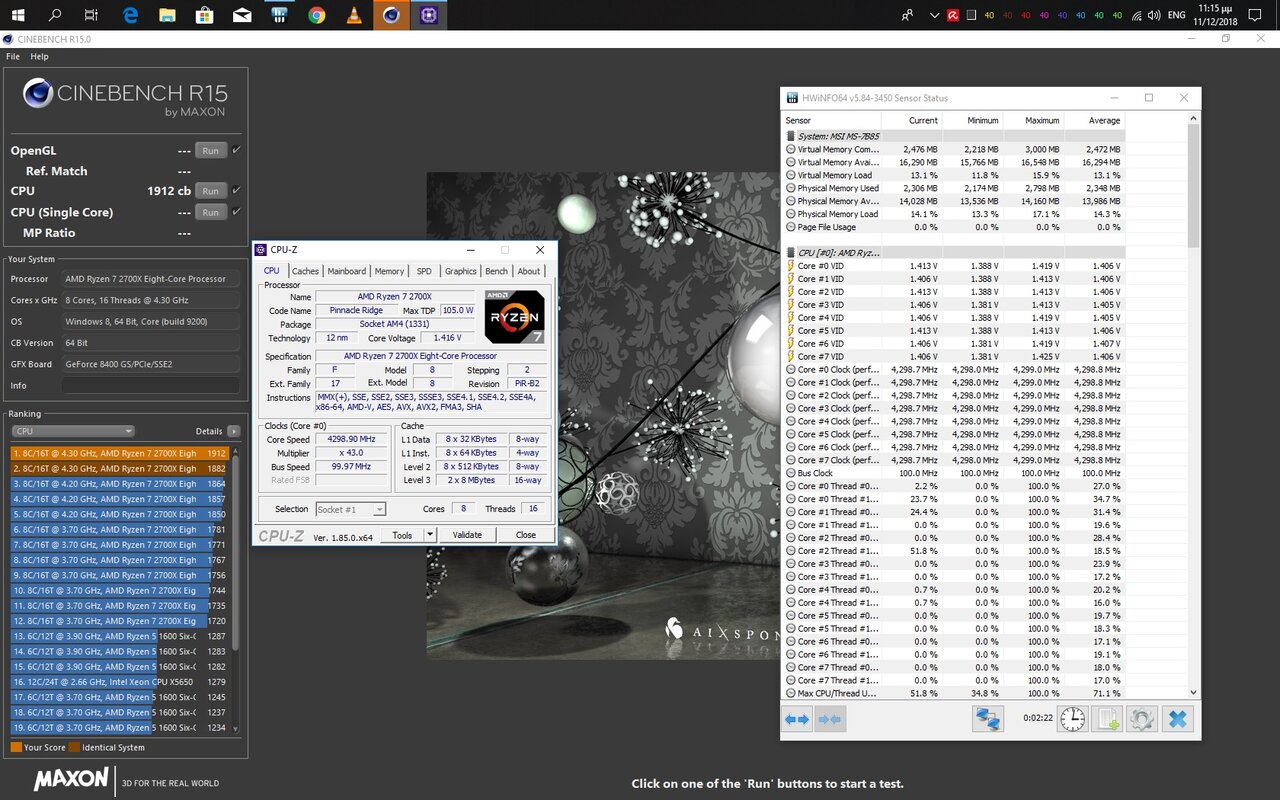Screen dimensions: 1280x800
Task: Open File Explorer from taskbar
Action: click(x=168, y=15)
